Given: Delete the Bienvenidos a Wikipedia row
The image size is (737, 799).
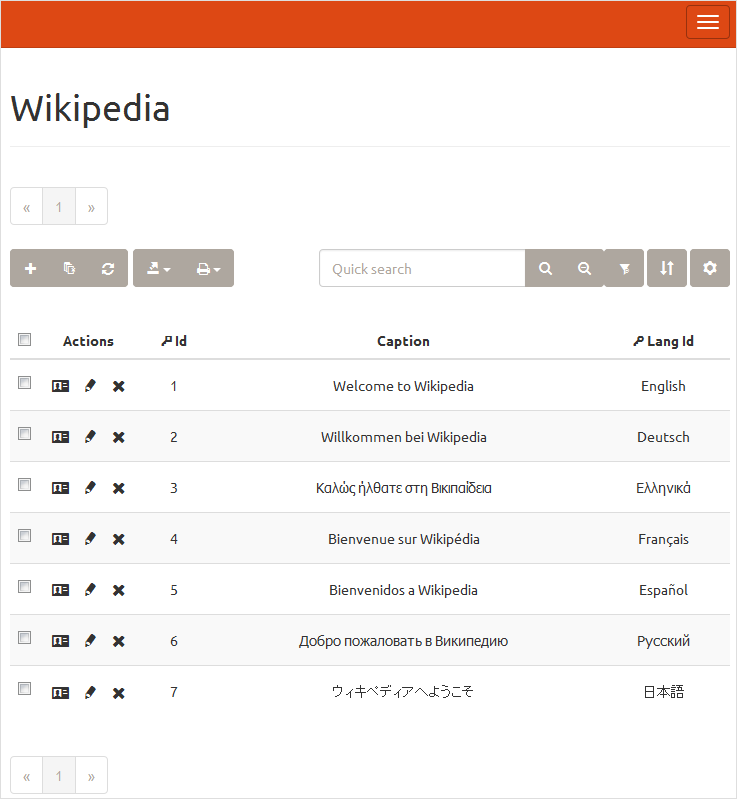Looking at the screenshot, I should tap(119, 590).
